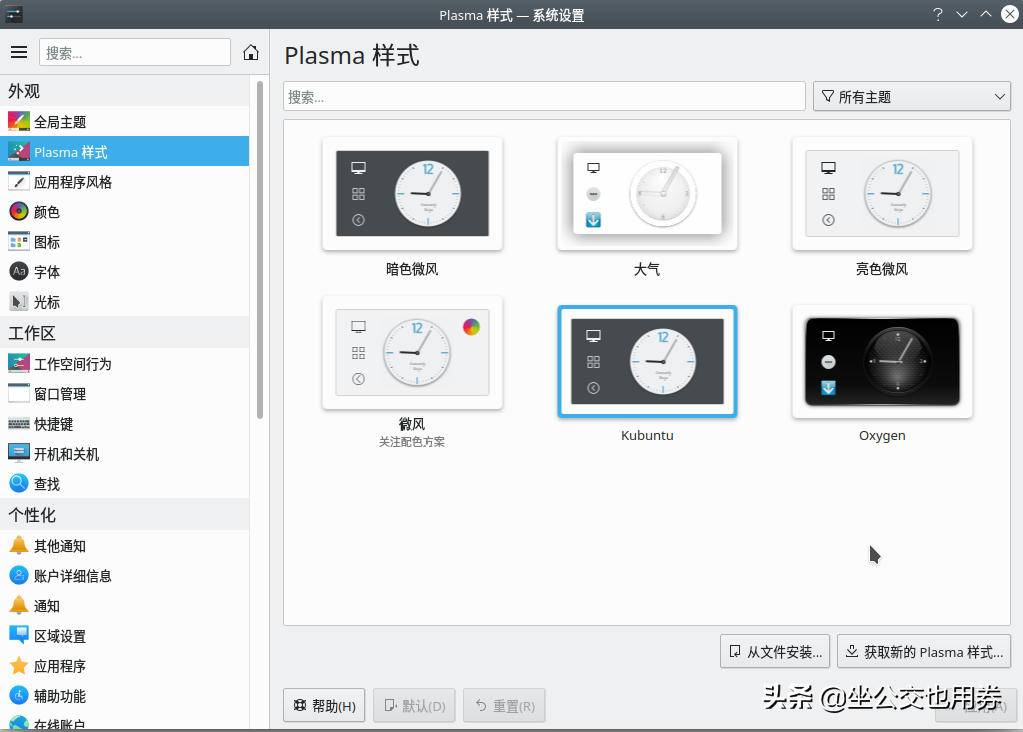1023x732 pixels.
Task: Click the 颜色 color wheel icon
Action: point(19,211)
